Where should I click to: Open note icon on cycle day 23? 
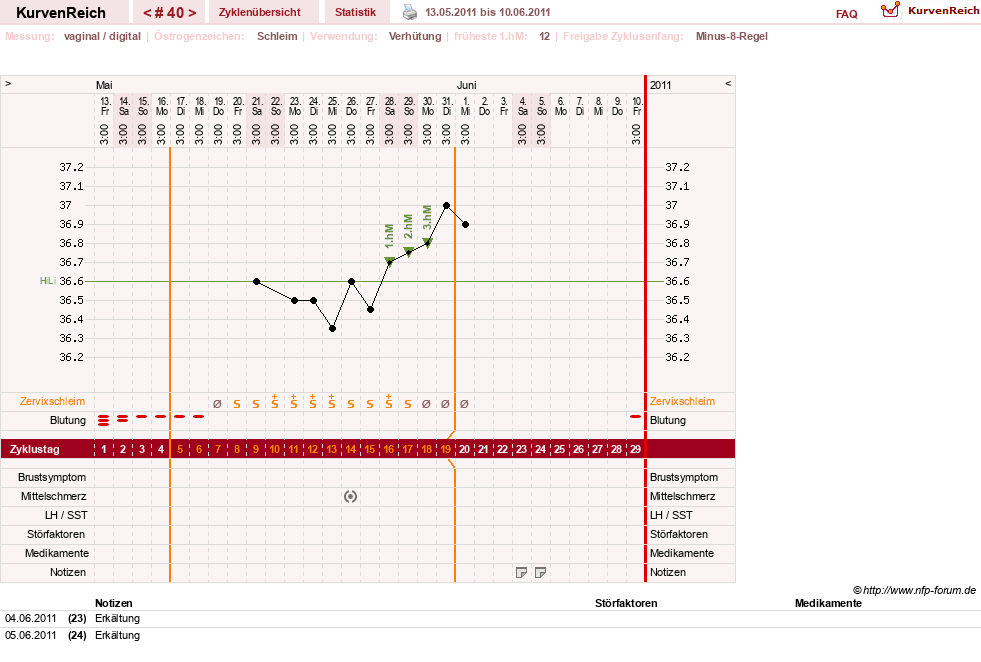pos(521,572)
